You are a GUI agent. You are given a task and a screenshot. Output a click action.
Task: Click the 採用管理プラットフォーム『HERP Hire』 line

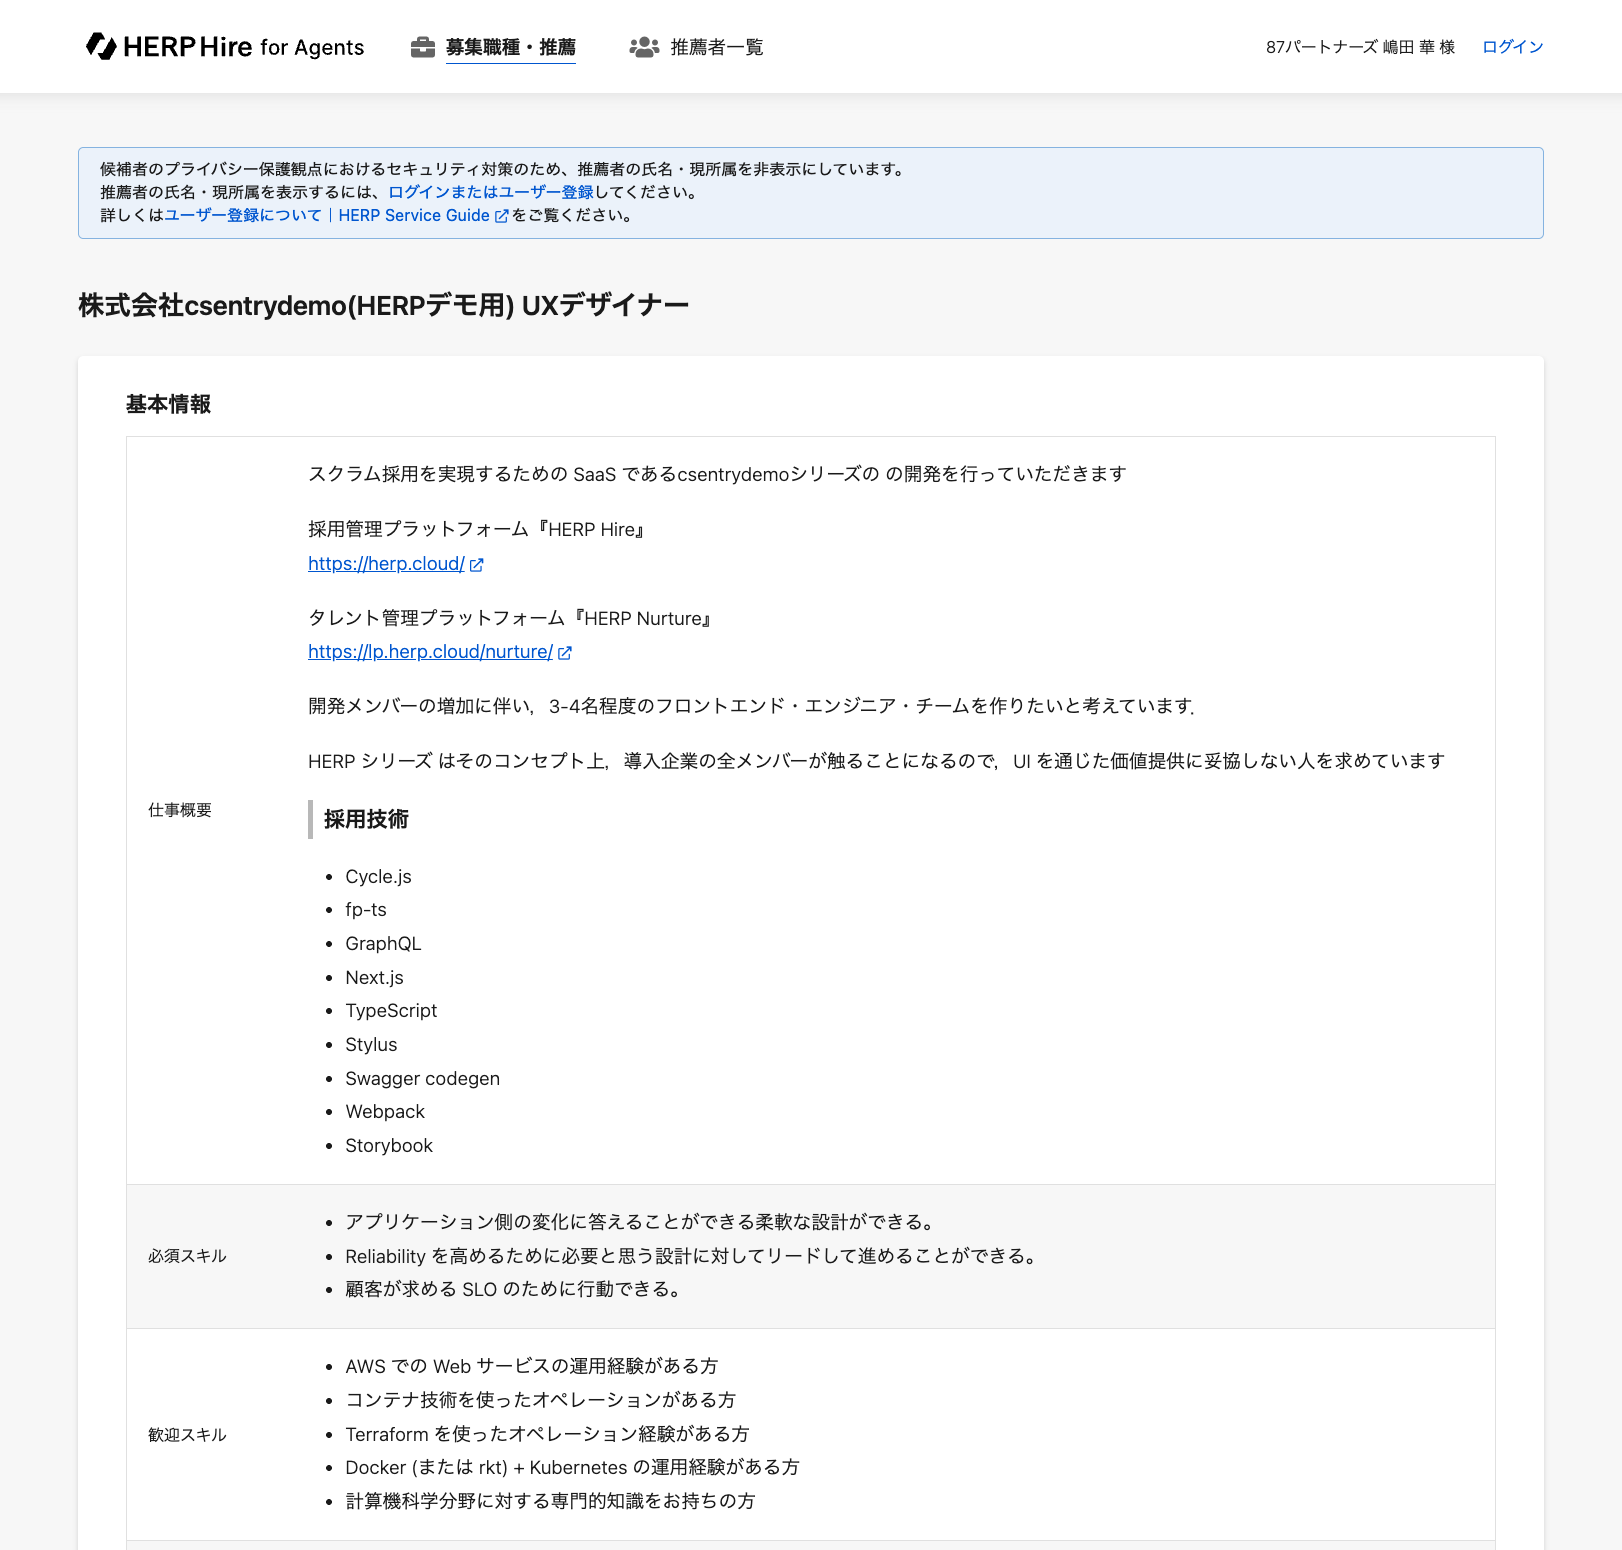478,530
